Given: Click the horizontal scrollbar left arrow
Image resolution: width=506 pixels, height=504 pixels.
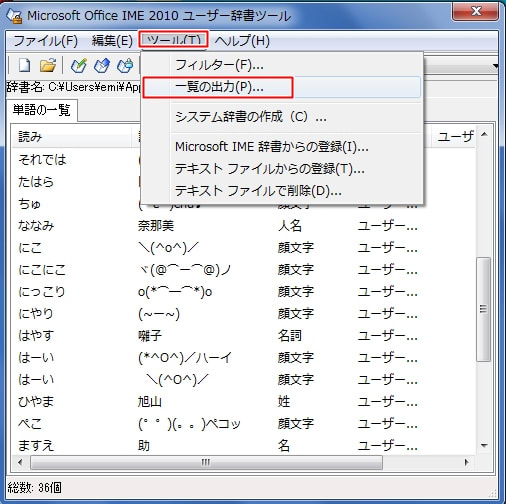Looking at the screenshot, I should tap(20, 463).
